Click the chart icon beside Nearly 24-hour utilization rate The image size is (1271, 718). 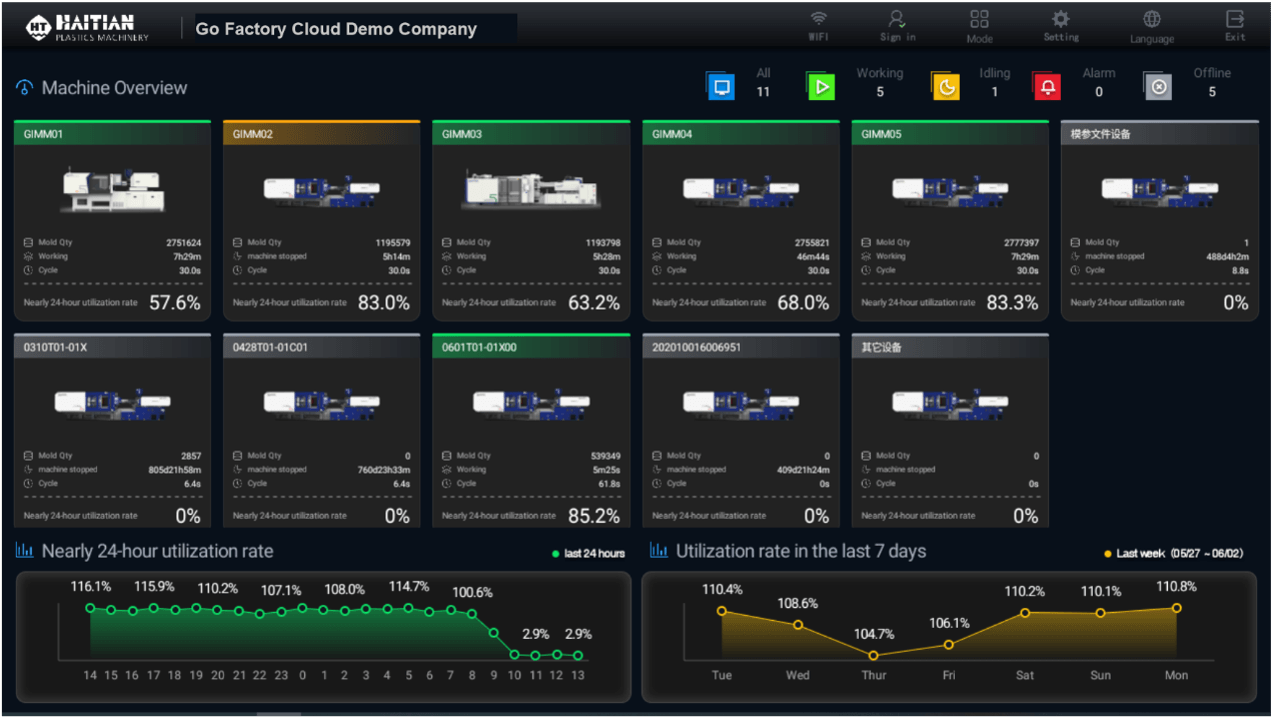[x=27, y=551]
